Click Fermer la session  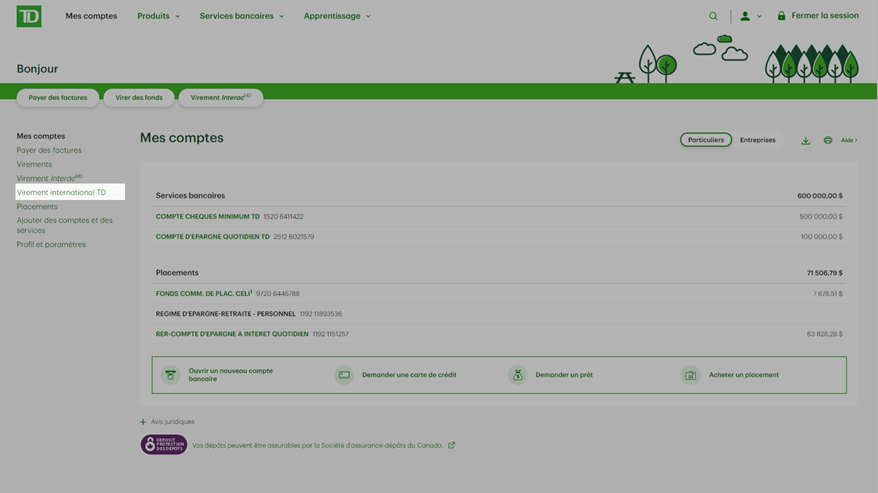[825, 16]
